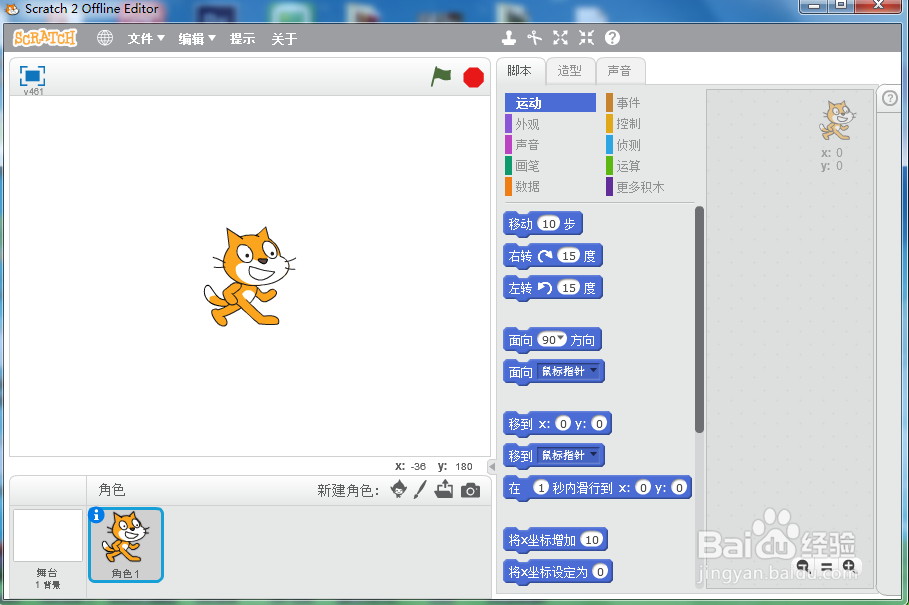The width and height of the screenshot is (909, 605).
Task: Click the green flag to start
Action: click(441, 76)
